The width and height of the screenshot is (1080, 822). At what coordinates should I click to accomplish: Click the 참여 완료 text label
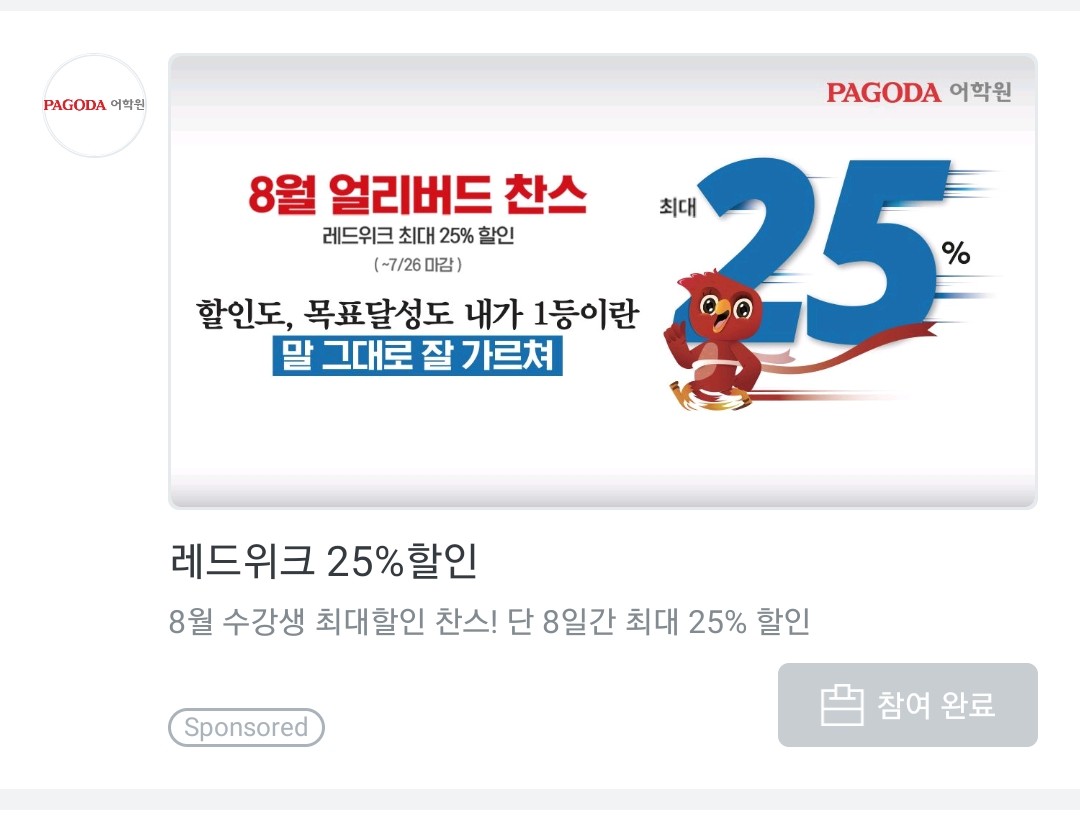pyautogui.click(x=935, y=705)
